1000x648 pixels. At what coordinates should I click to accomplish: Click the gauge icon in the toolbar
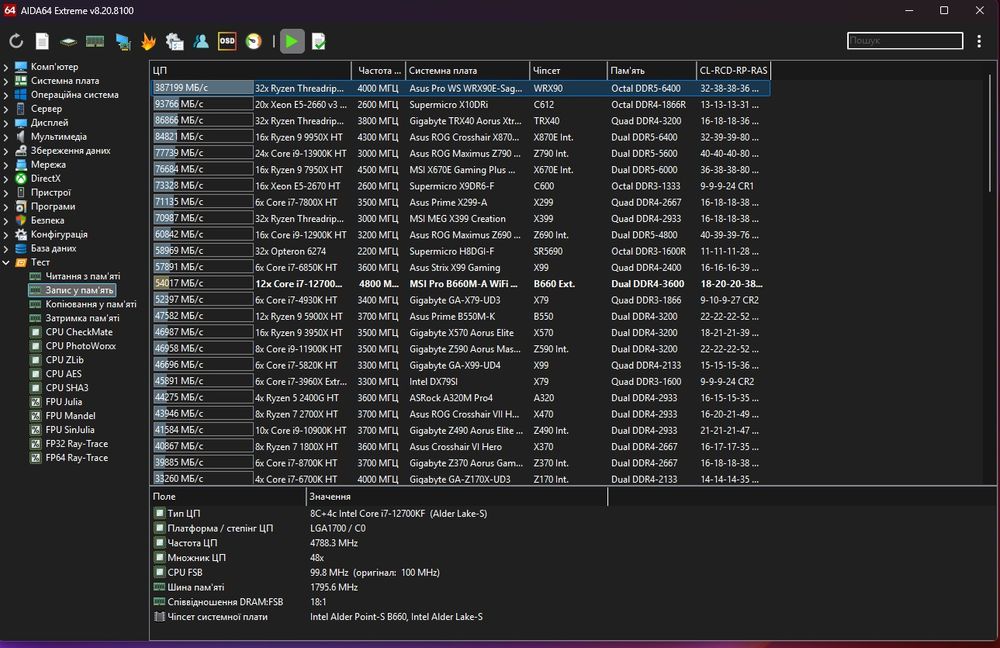pos(254,41)
